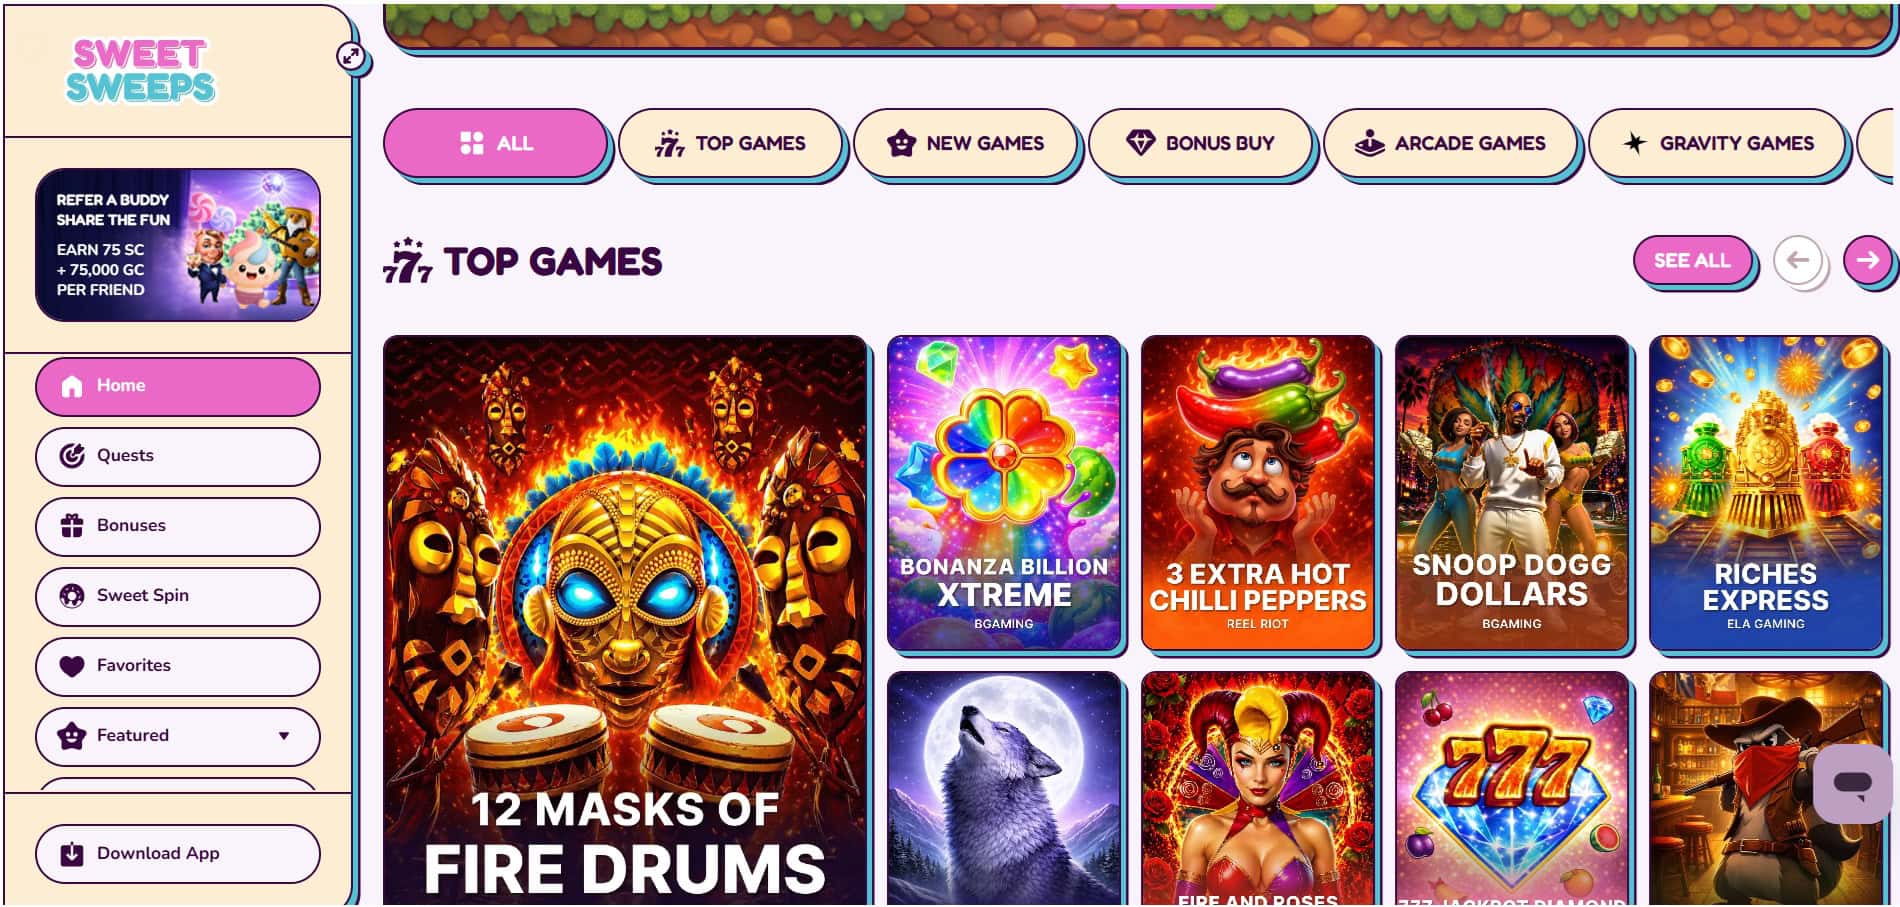Click the See All button
The height and width of the screenshot is (907, 1900).
[1692, 260]
